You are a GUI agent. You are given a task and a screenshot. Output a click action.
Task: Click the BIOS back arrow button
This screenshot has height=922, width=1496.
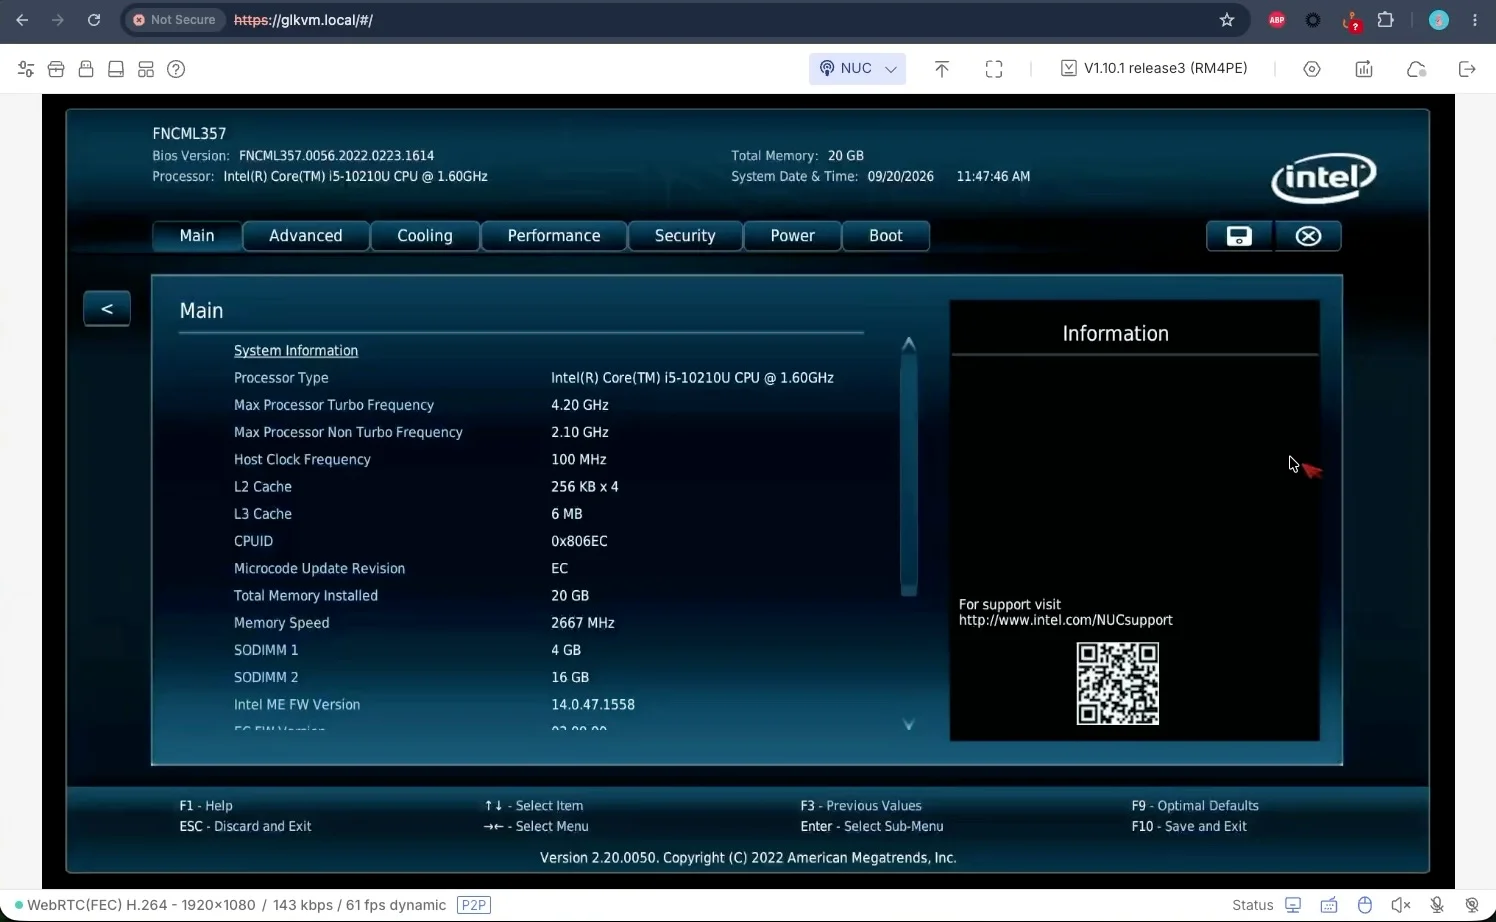(107, 309)
